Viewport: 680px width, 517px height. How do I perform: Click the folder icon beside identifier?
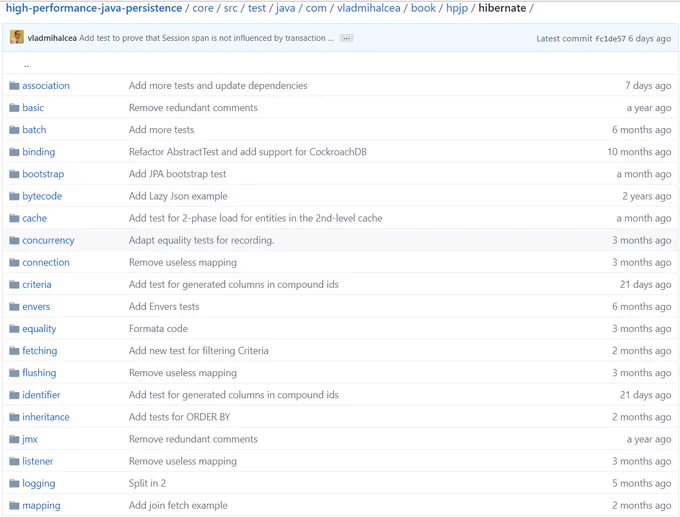tap(14, 395)
